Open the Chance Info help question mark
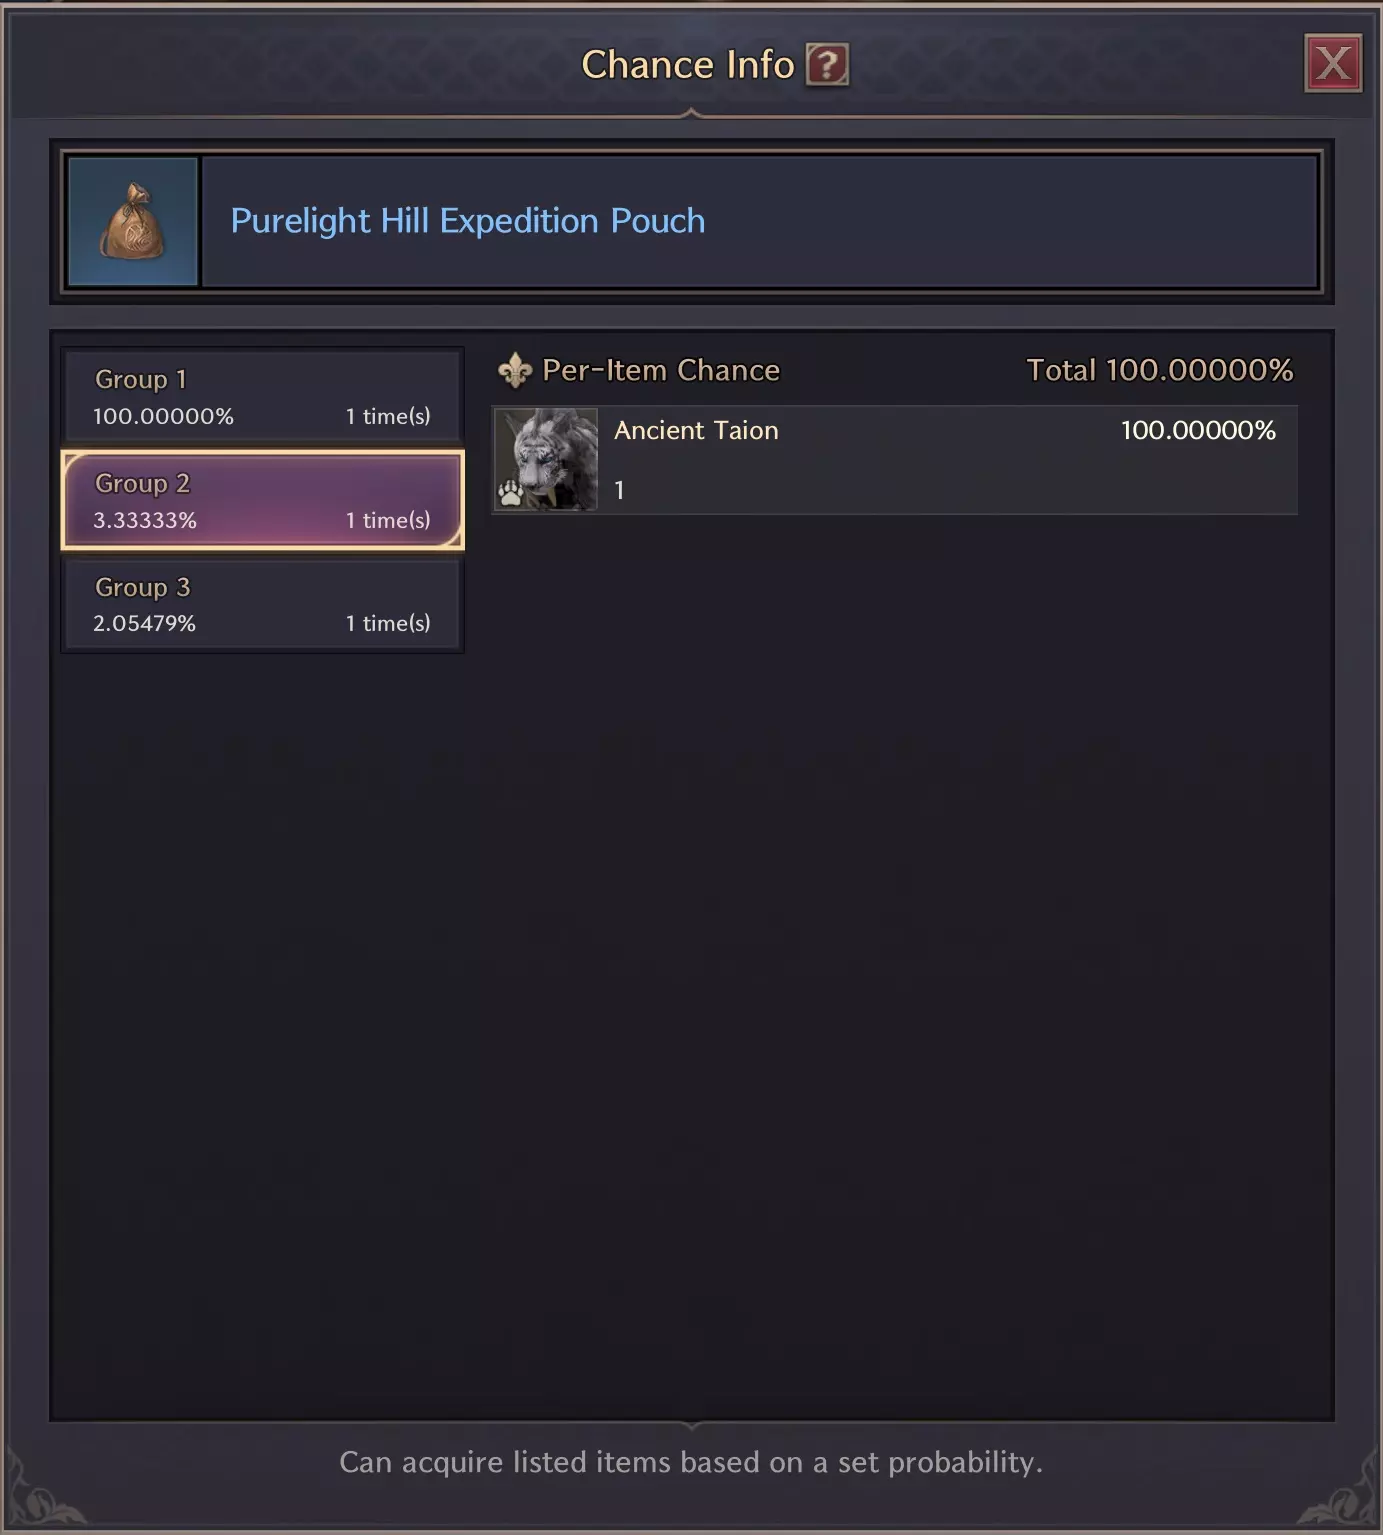This screenshot has height=1535, width=1383. [827, 65]
